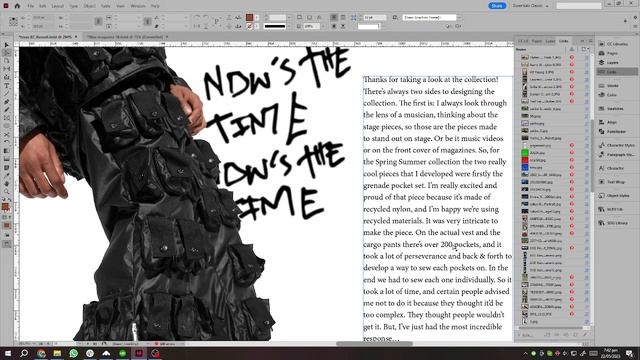The image size is (640, 360).
Task: Switch to the Layers tab in Links panel group
Action: (550, 41)
